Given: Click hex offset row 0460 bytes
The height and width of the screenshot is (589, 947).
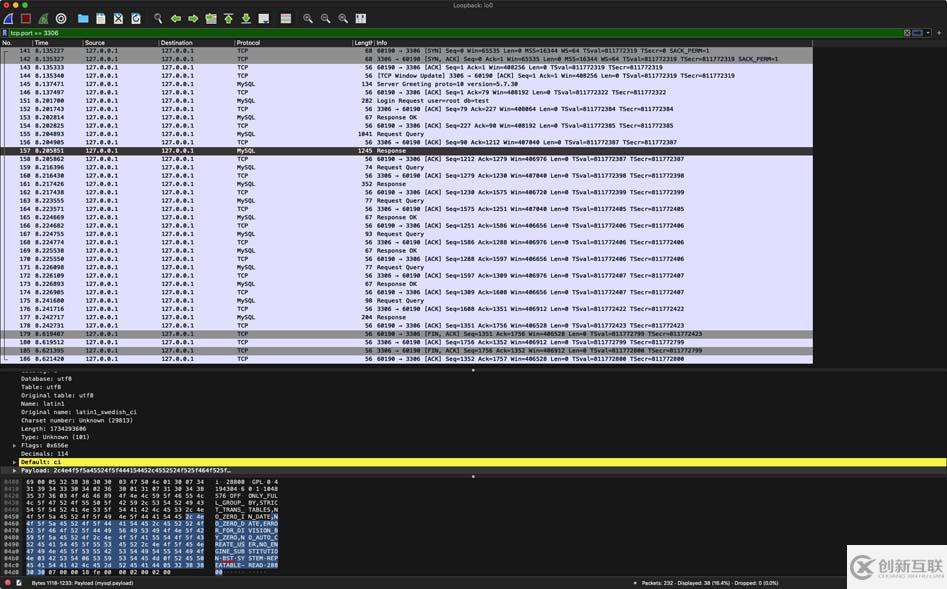Looking at the screenshot, I should (x=115, y=524).
